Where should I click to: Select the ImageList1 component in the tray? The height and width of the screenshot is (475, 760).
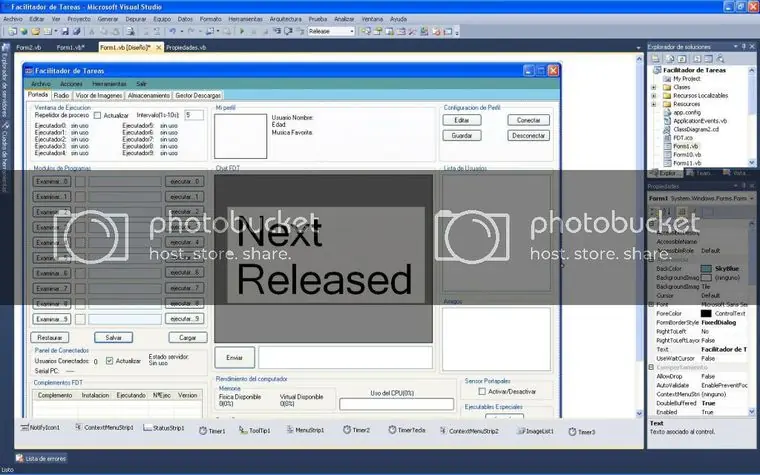click(535, 431)
